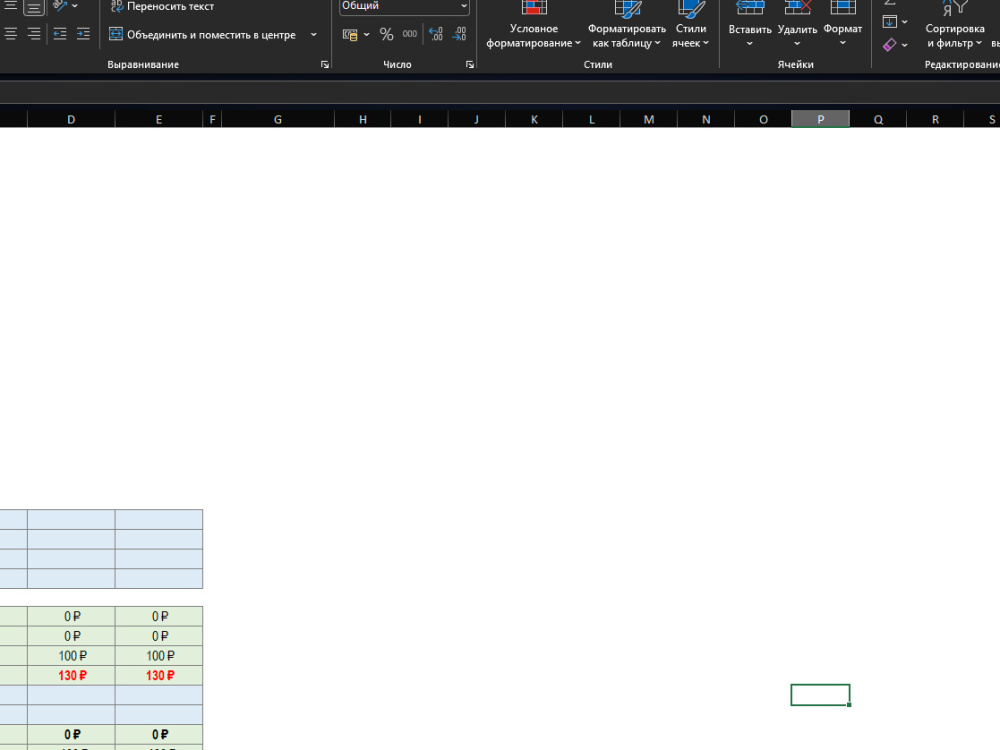Click bold "0 ₽" cell in column E
1000x750 pixels.
159,735
